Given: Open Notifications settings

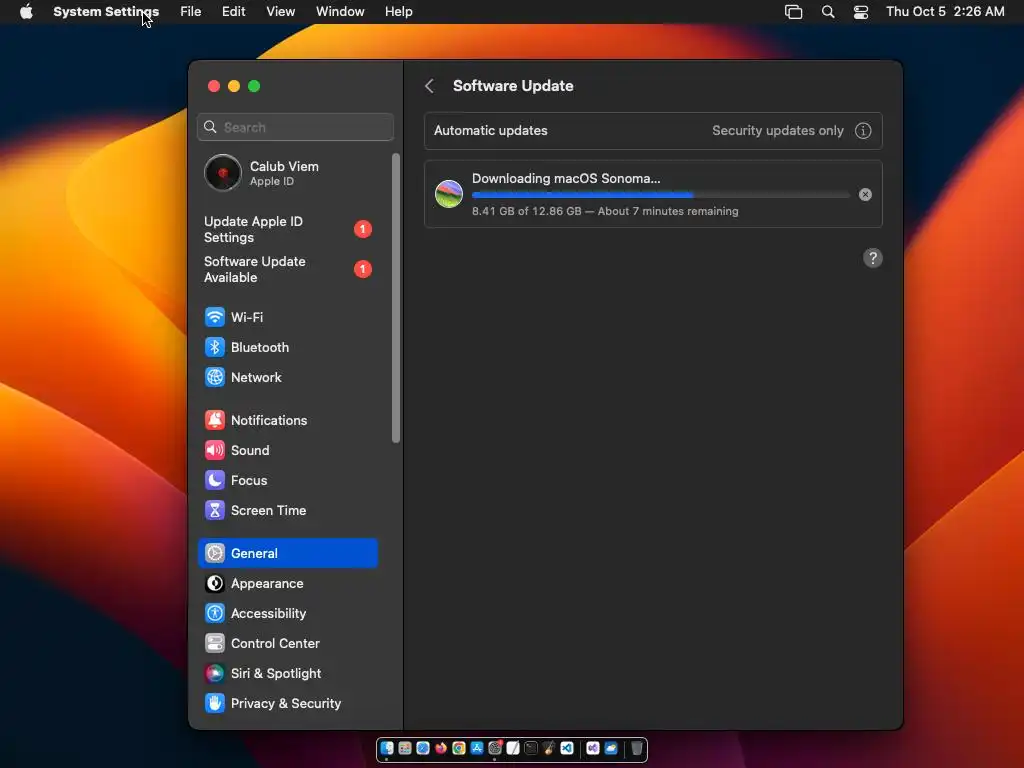Looking at the screenshot, I should [x=287, y=421].
